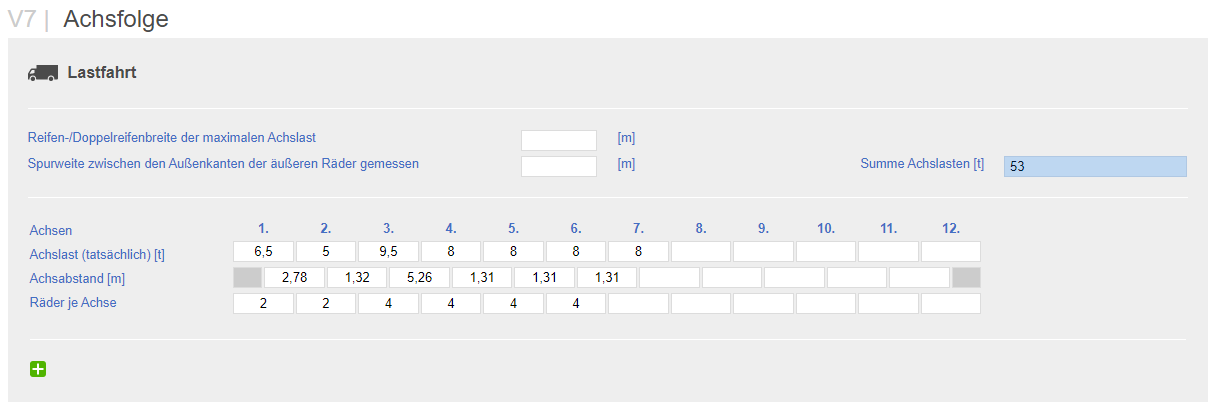This screenshot has width=1218, height=411.
Task: Click empty Achslast field for axle 8
Action: 701,251
